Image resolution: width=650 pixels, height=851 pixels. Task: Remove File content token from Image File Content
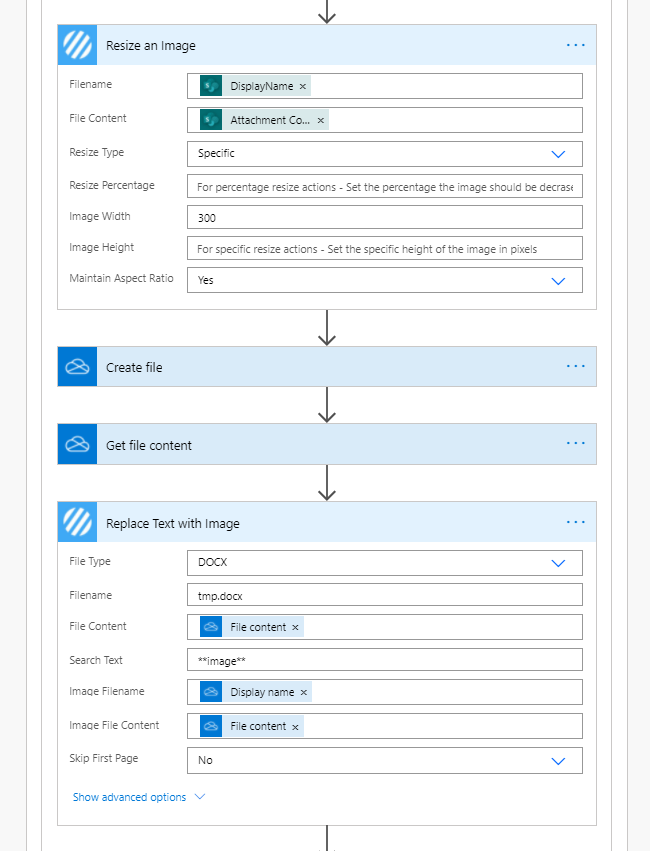point(296,727)
